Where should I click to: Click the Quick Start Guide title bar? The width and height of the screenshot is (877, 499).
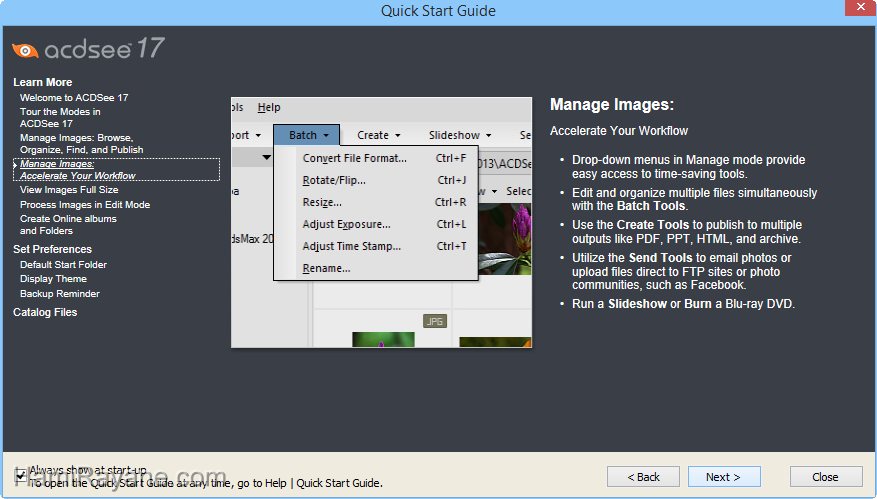pos(438,11)
